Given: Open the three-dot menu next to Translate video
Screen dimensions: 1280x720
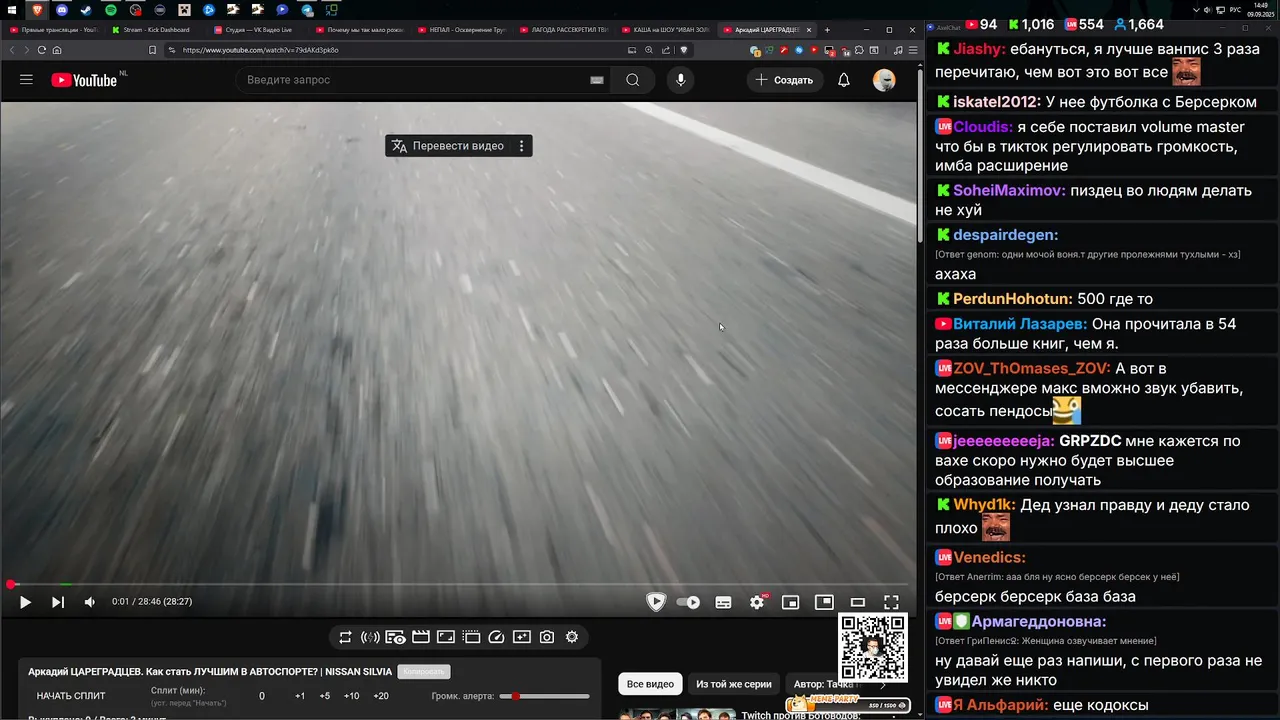Looking at the screenshot, I should 521,146.
